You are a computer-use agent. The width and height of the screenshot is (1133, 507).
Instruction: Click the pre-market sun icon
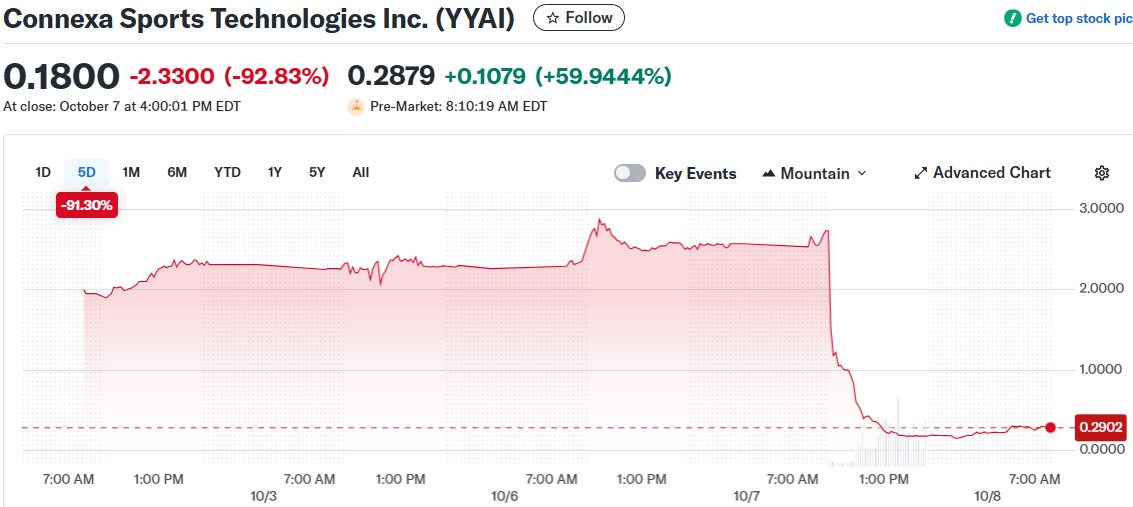[356, 106]
